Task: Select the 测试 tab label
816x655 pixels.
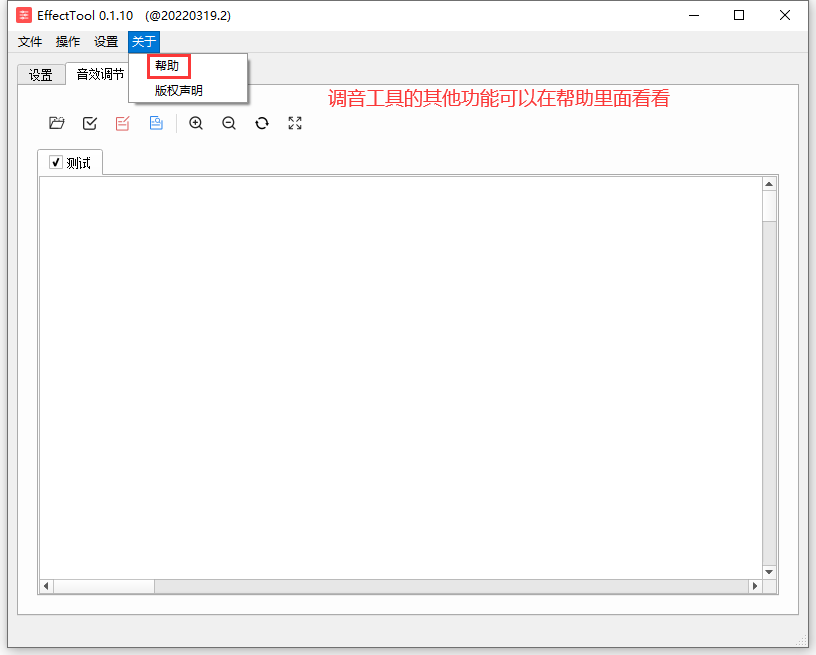Action: (79, 163)
